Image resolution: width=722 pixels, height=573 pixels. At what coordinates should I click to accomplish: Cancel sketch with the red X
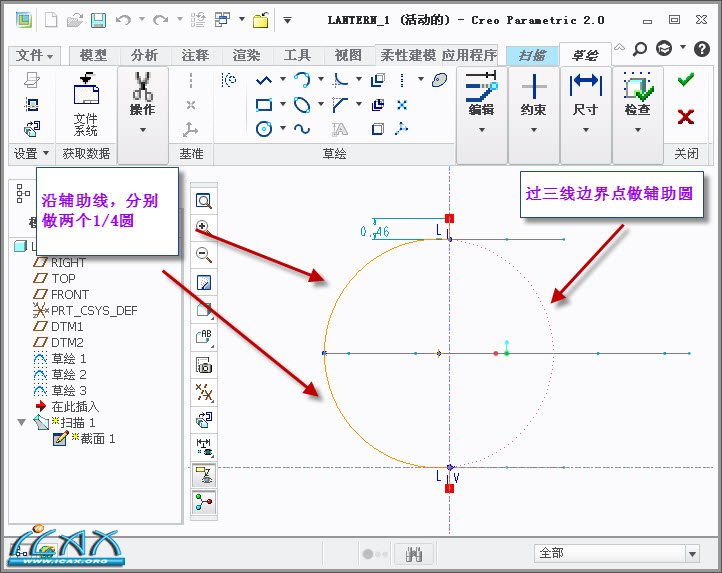(685, 117)
